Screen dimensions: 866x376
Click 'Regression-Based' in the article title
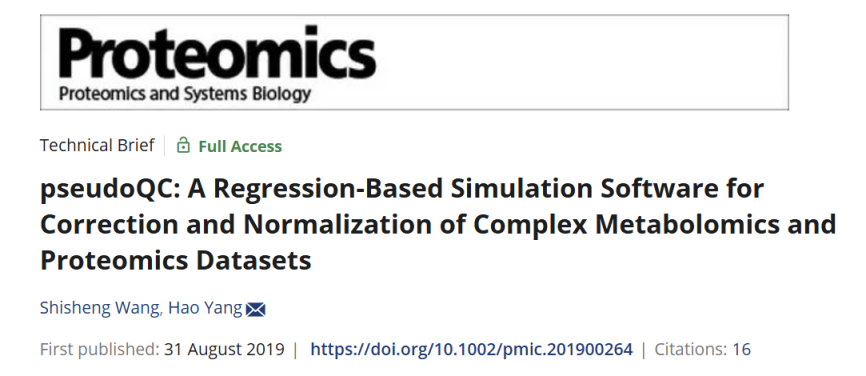coord(328,189)
